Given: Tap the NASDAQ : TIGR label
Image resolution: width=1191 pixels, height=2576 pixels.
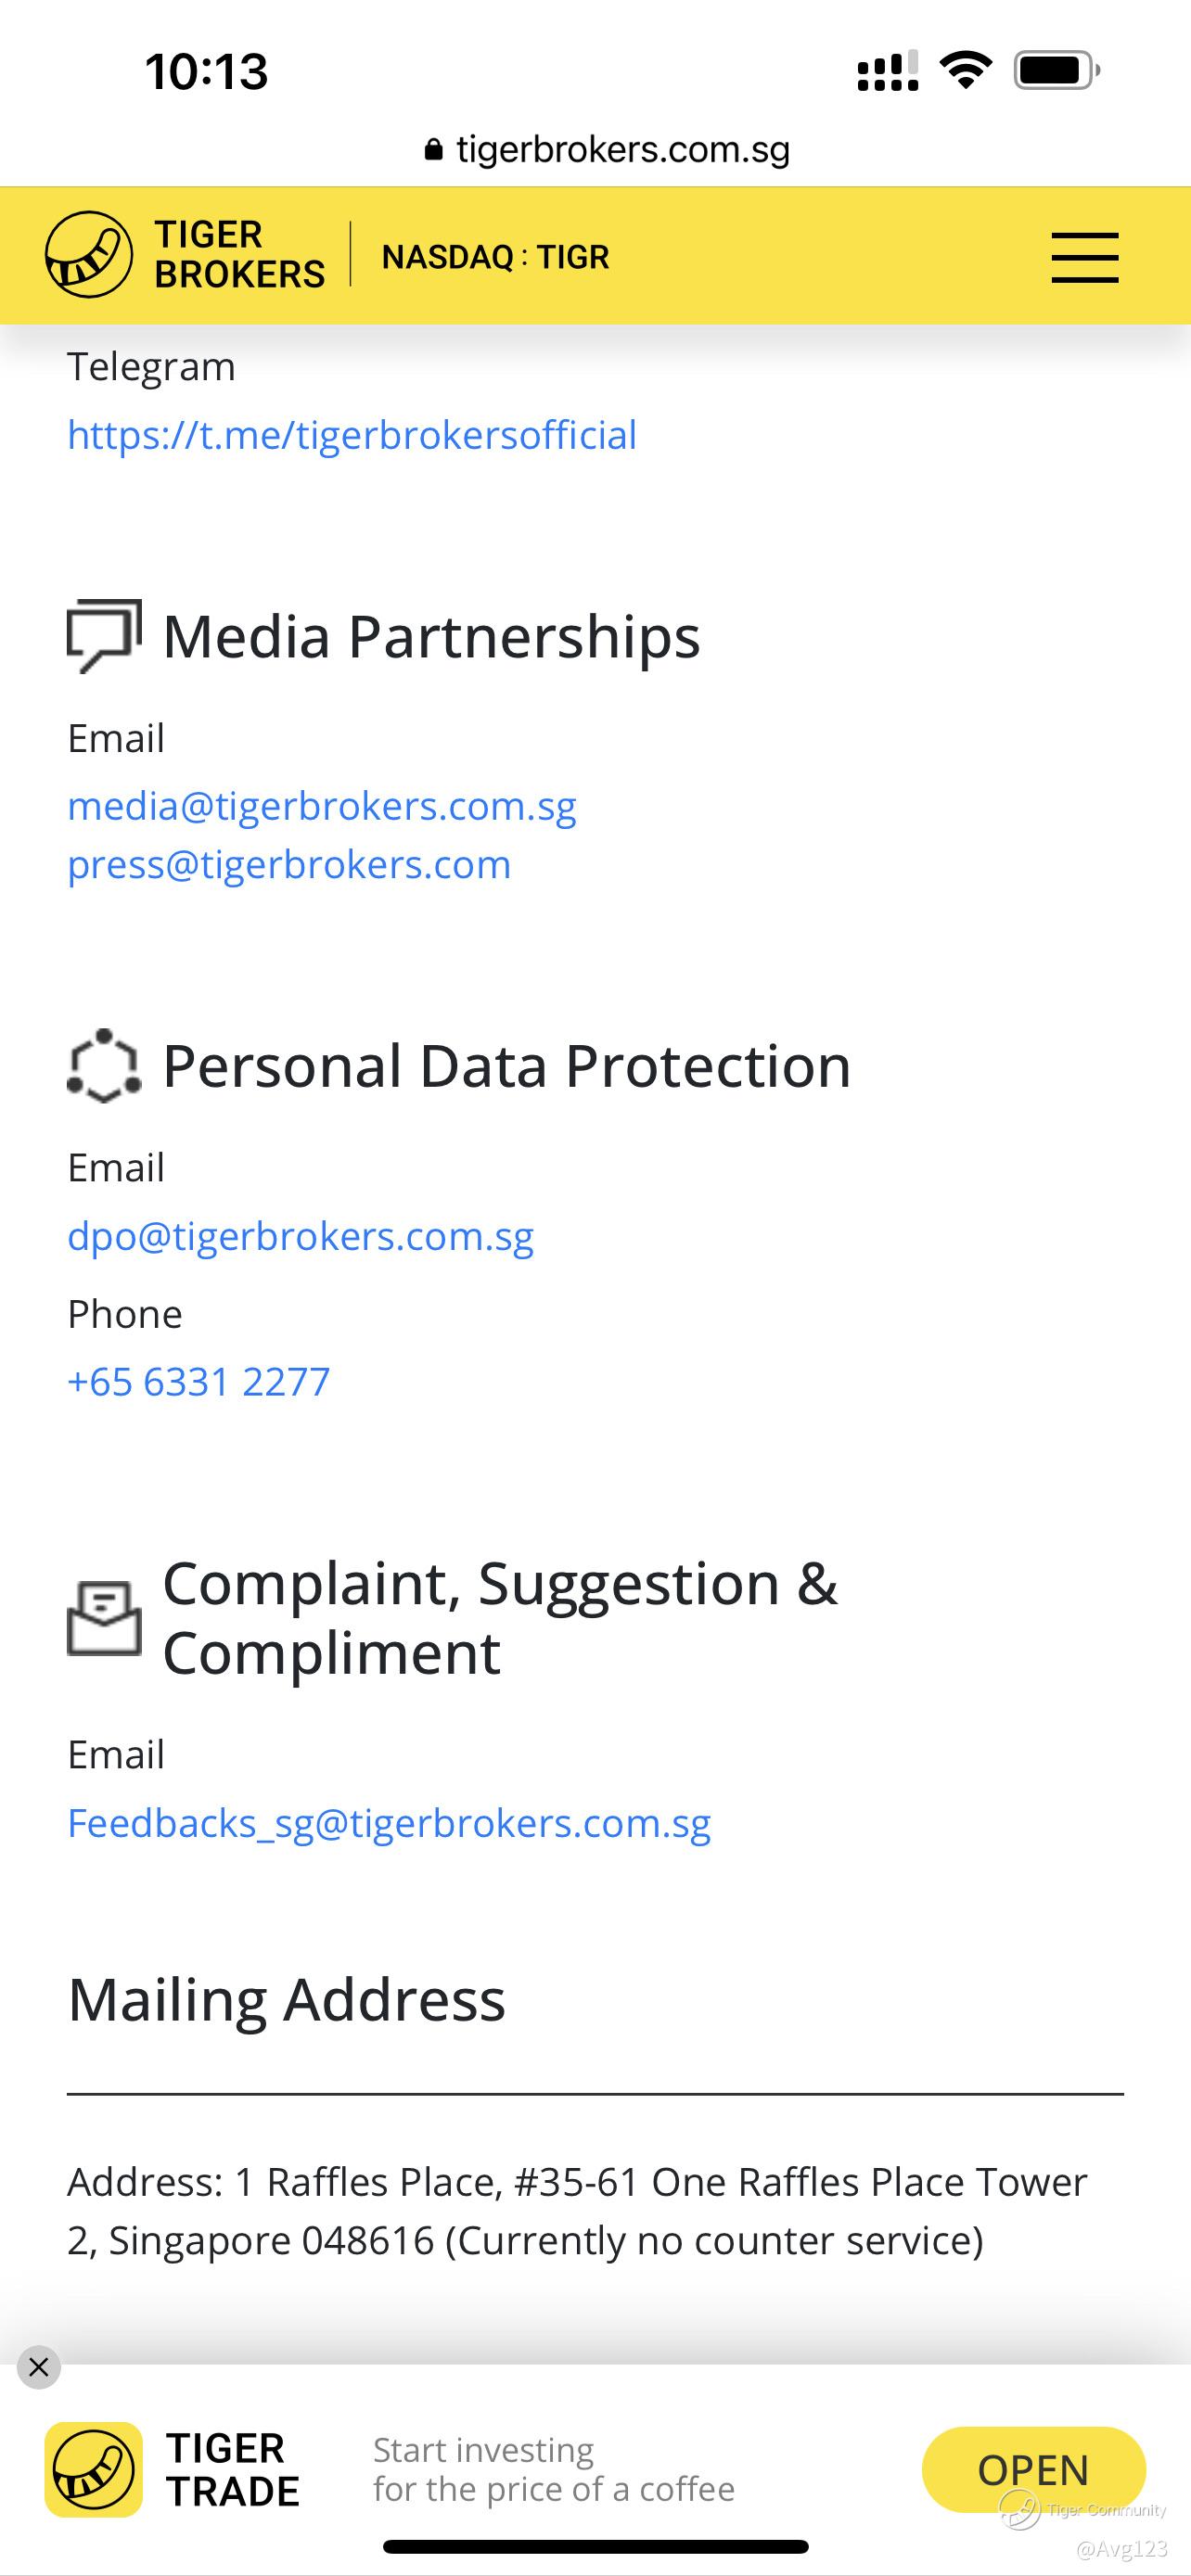Looking at the screenshot, I should coord(495,257).
